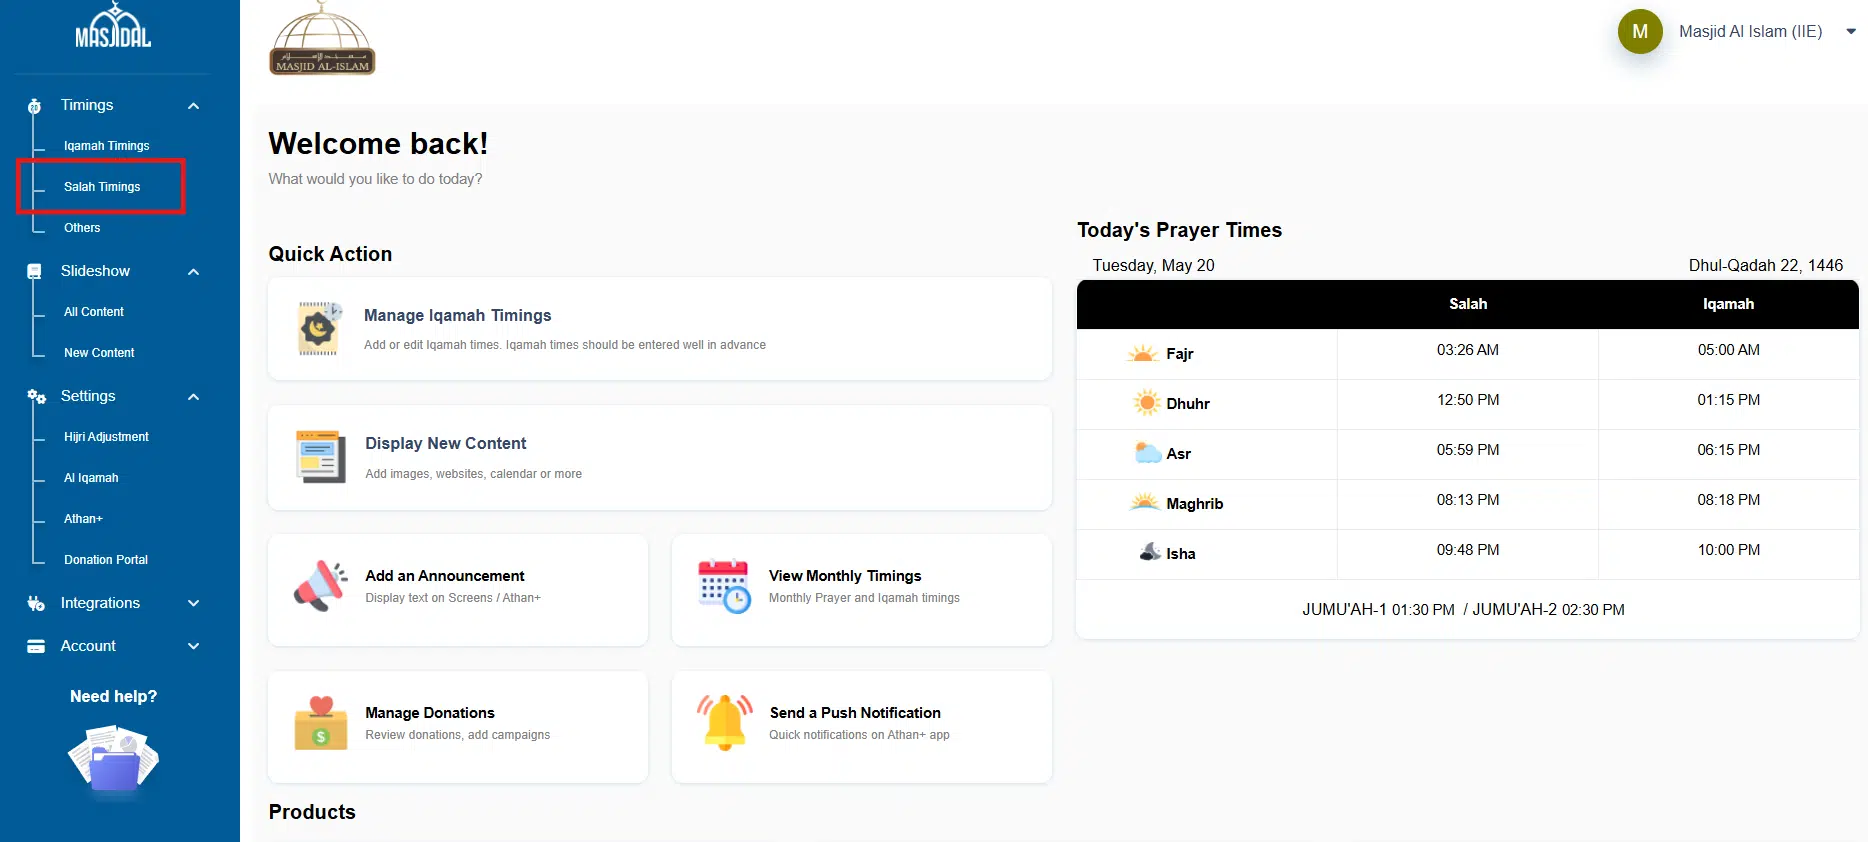Click the Need help folder illustration

tap(113, 761)
